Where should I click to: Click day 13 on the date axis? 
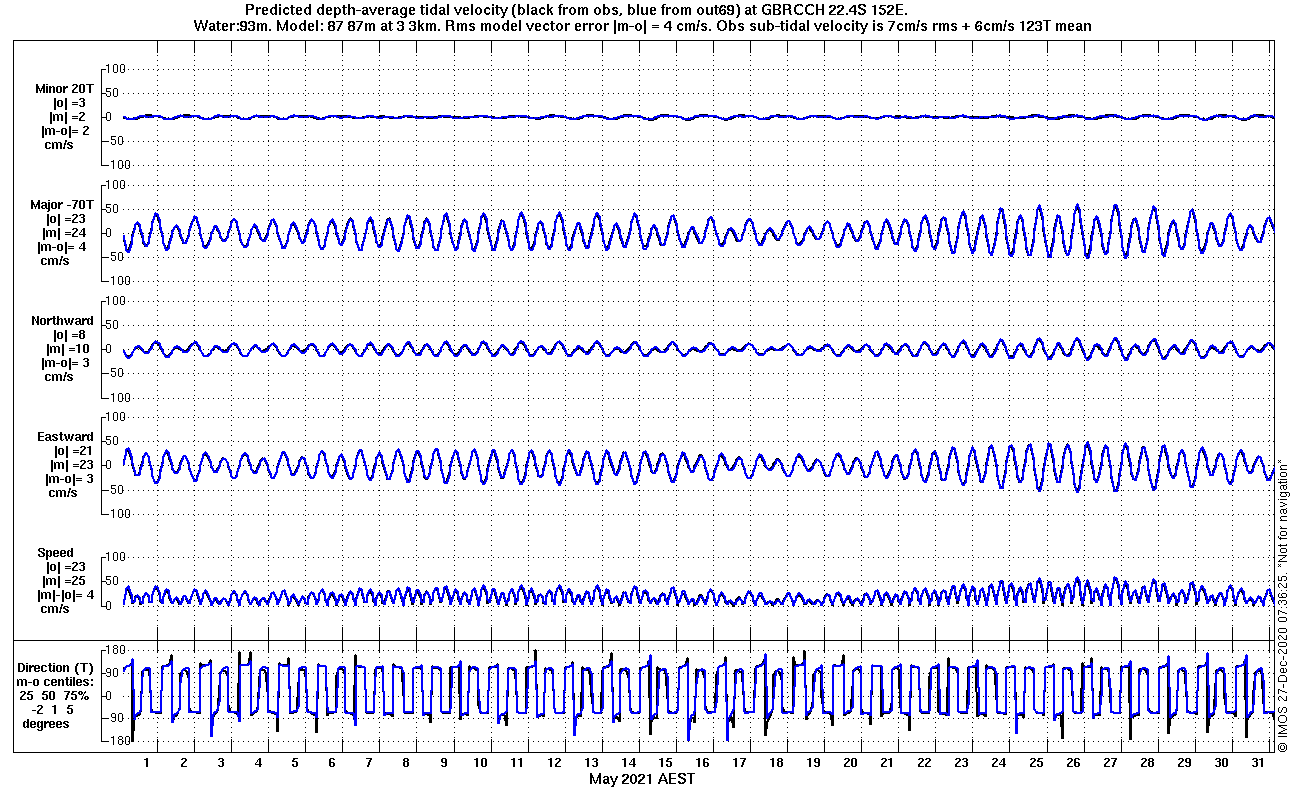pyautogui.click(x=591, y=763)
